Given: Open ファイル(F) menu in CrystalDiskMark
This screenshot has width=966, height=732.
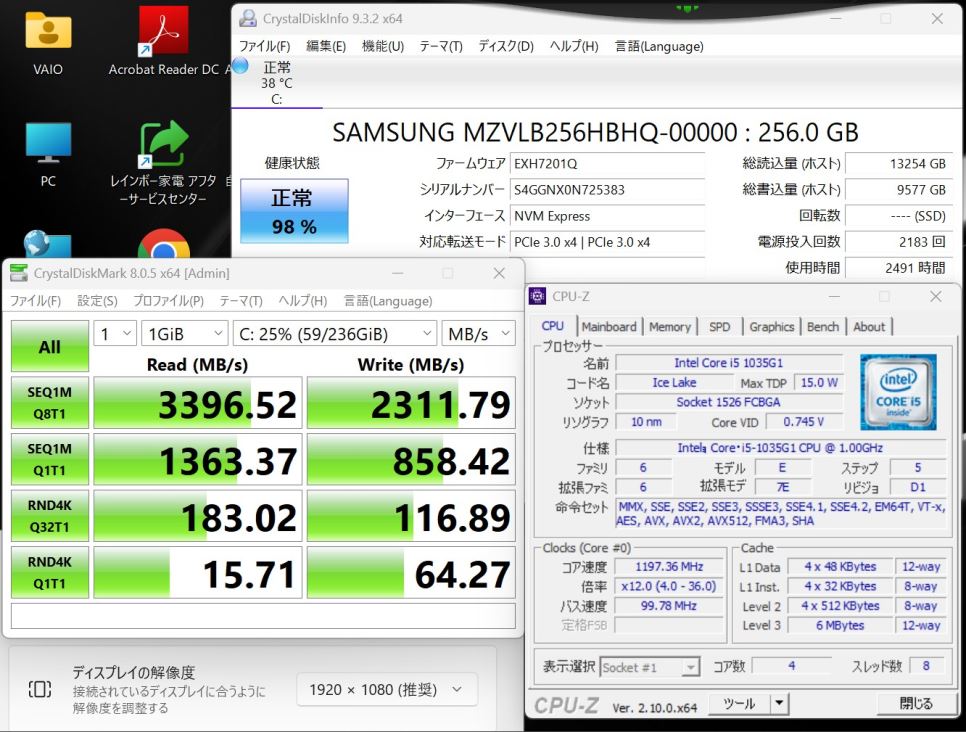Looking at the screenshot, I should click(x=35, y=301).
